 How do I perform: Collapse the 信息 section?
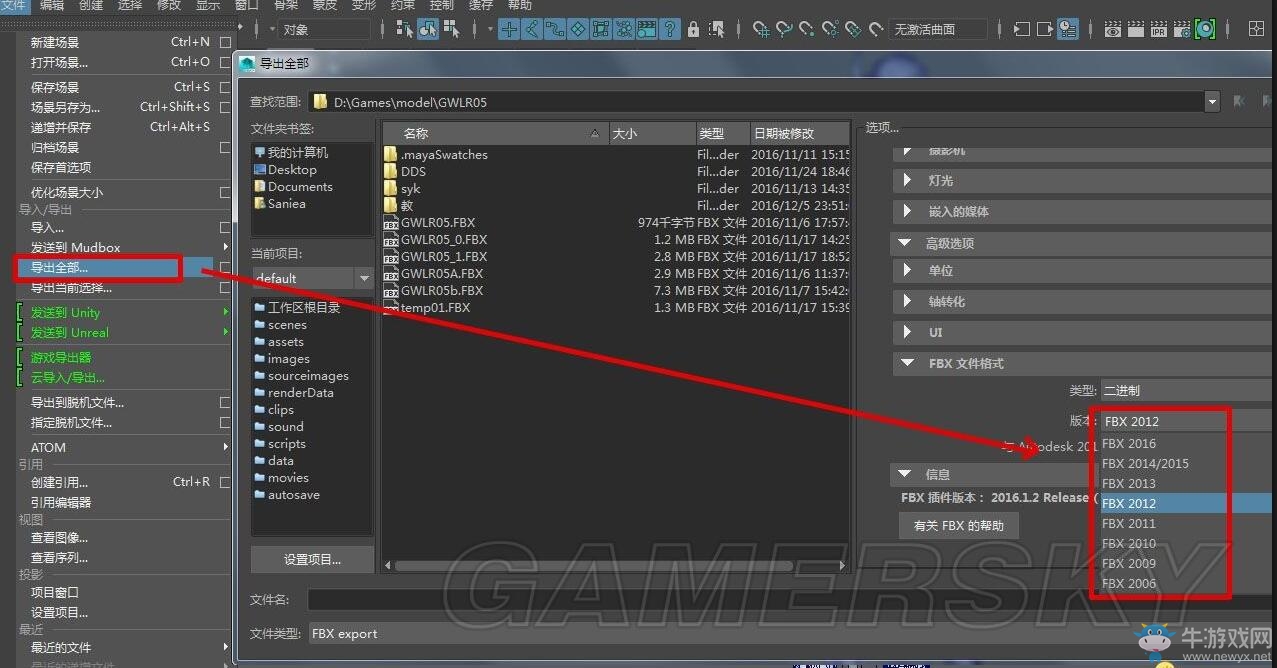pos(905,475)
